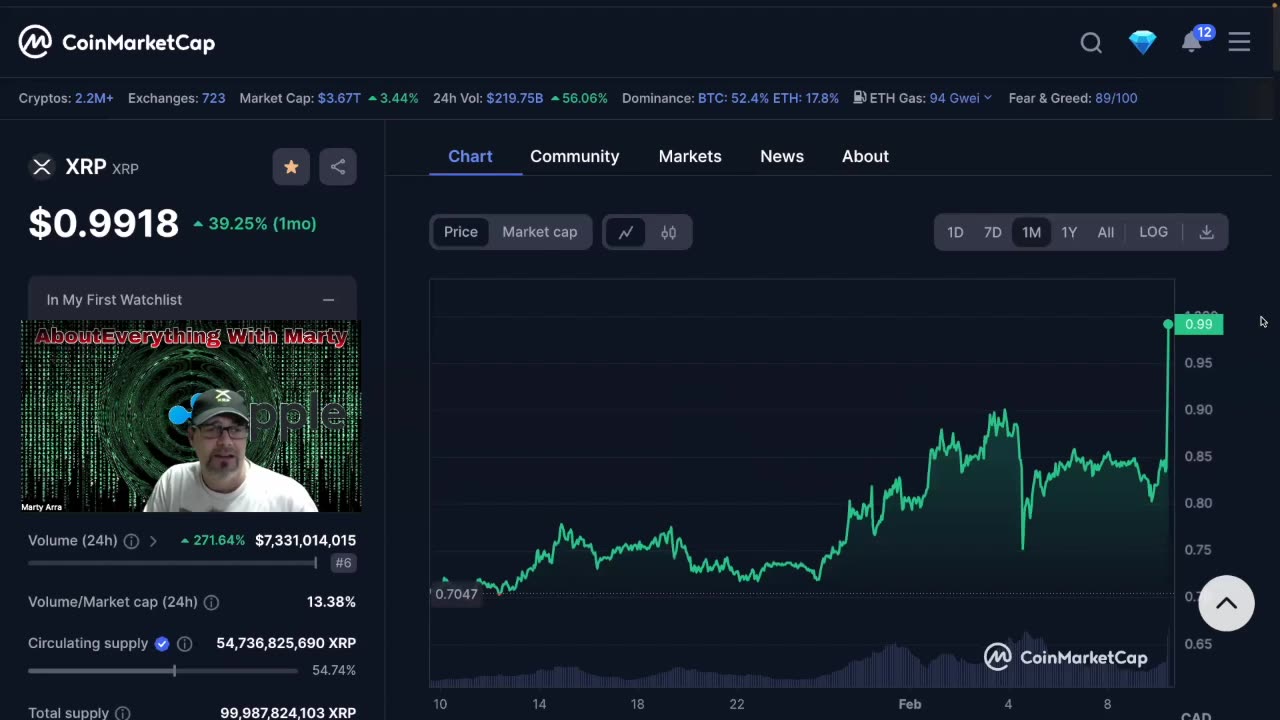Toggle the XRP watchlist star

coord(291,167)
